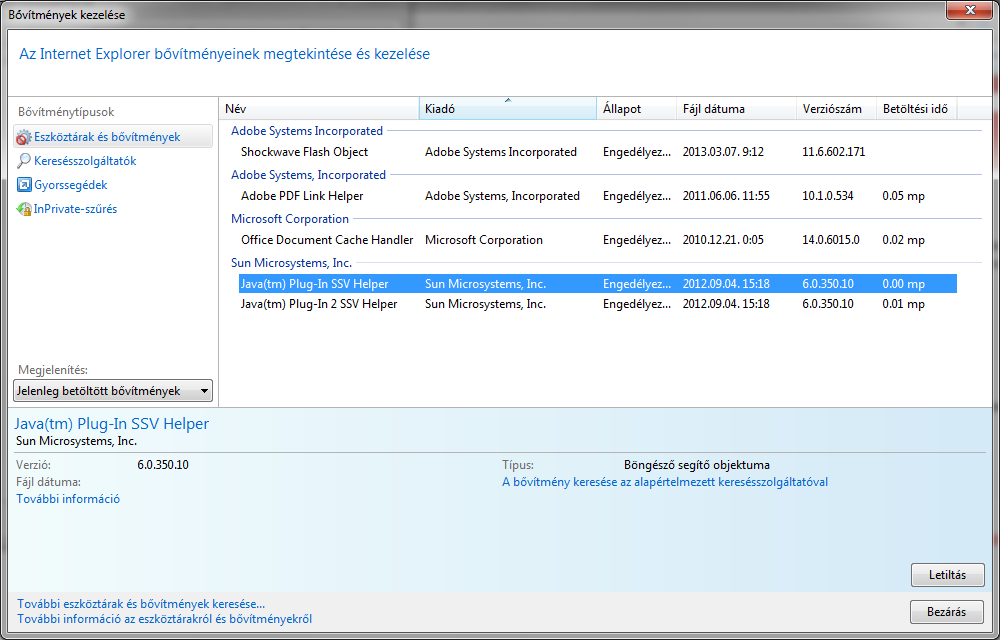The image size is (1000, 640).
Task: Select Office Document Cache Handler row
Action: pyautogui.click(x=598, y=240)
